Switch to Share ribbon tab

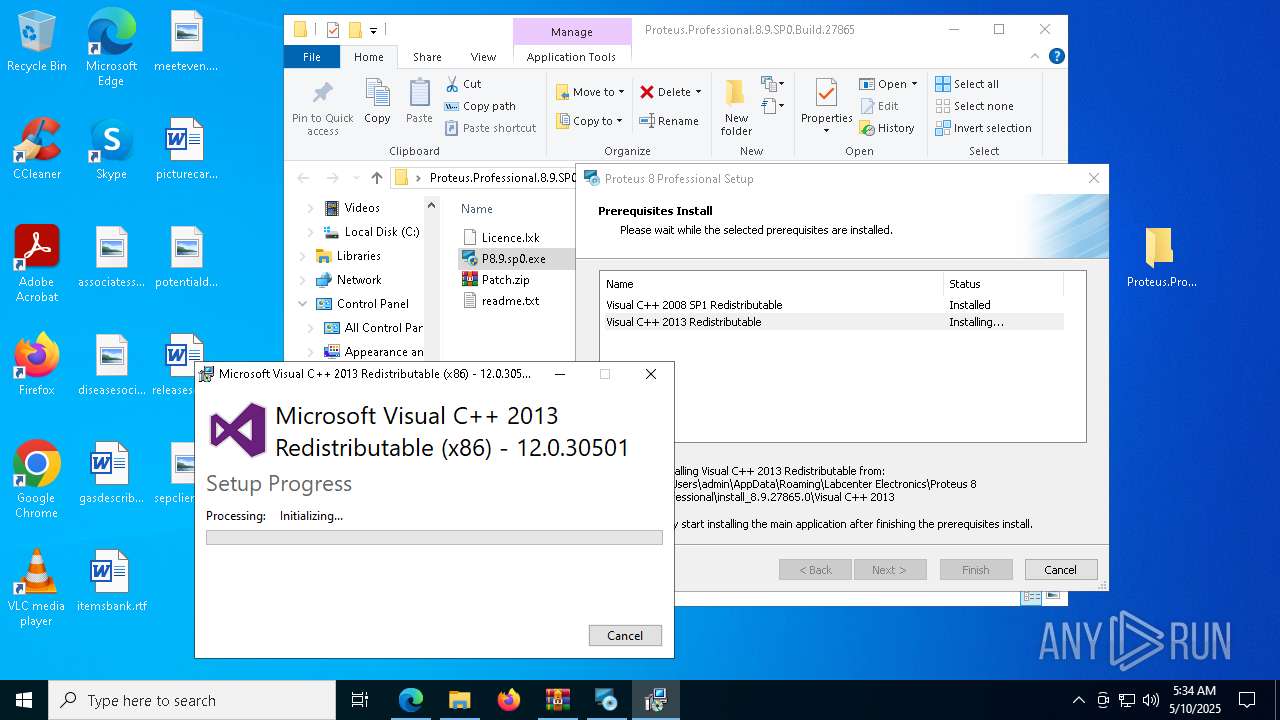pyautogui.click(x=427, y=57)
